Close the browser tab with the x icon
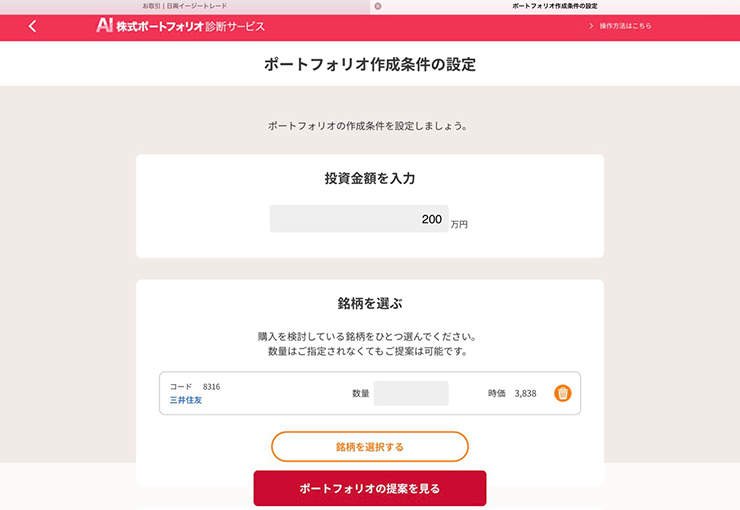The image size is (740, 510). (378, 6)
